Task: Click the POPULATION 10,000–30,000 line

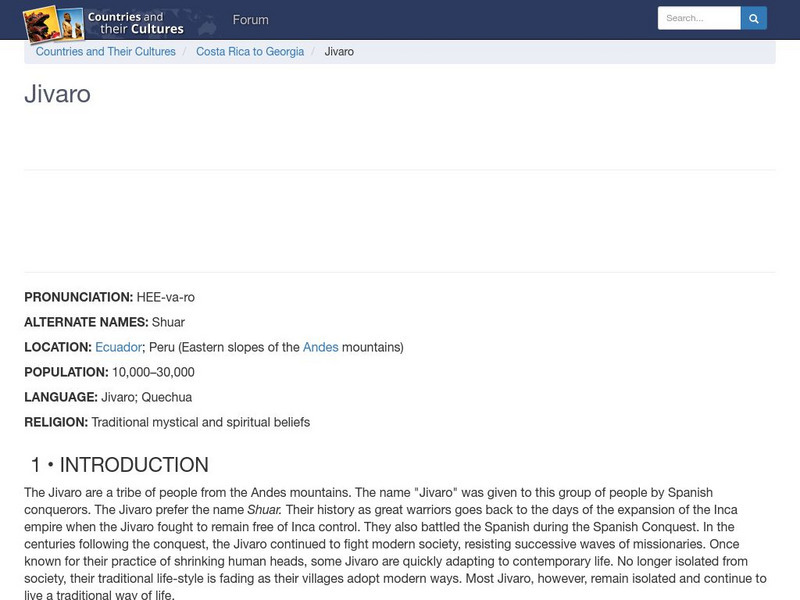Action: tap(109, 372)
